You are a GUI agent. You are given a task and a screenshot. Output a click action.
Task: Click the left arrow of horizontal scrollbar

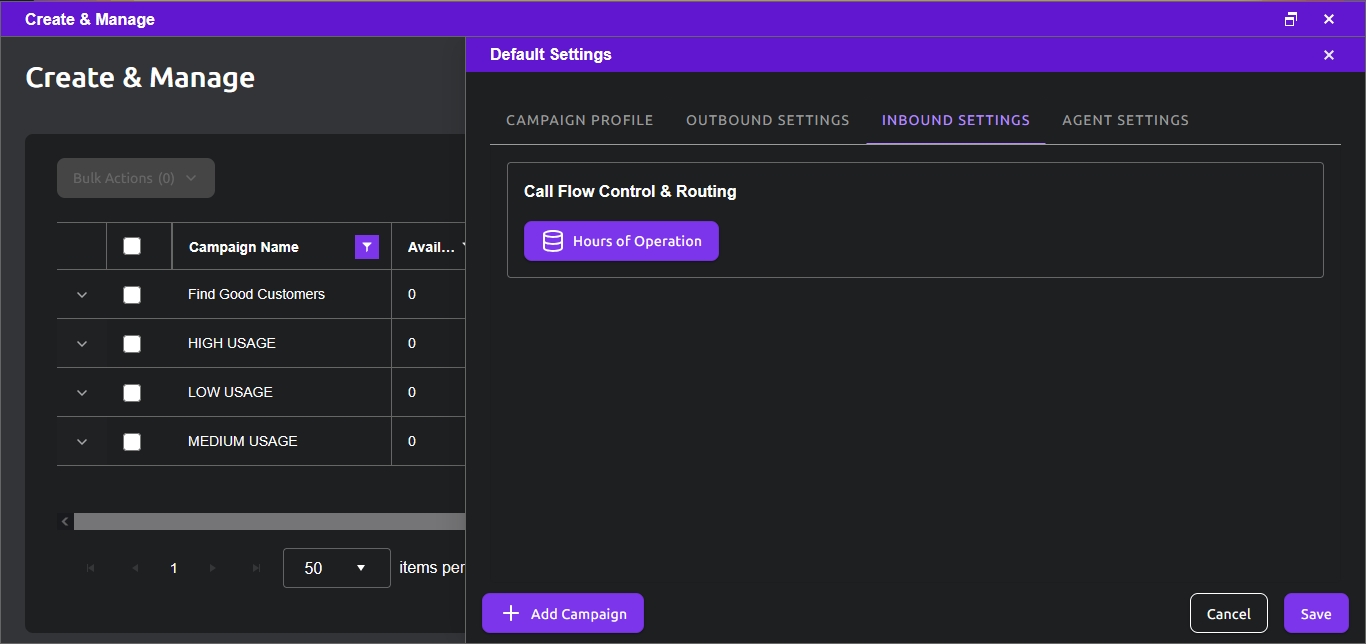pyautogui.click(x=65, y=521)
